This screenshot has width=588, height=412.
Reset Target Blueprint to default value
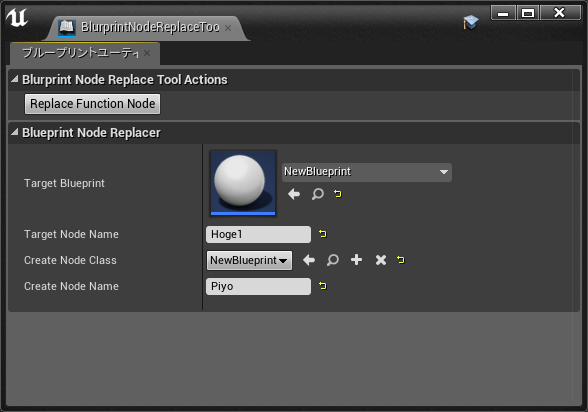pyautogui.click(x=338, y=193)
